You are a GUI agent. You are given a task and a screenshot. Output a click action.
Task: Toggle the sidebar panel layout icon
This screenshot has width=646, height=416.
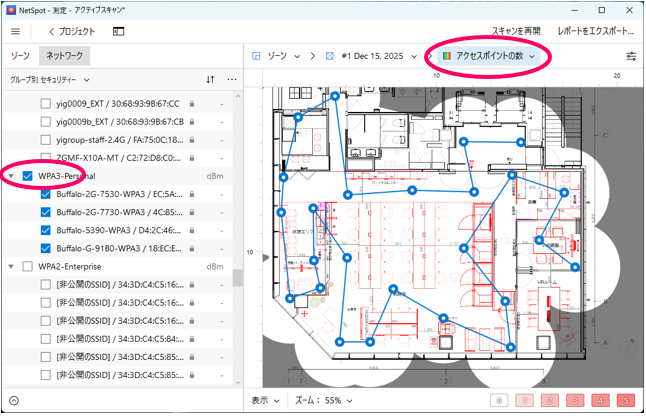coord(118,32)
